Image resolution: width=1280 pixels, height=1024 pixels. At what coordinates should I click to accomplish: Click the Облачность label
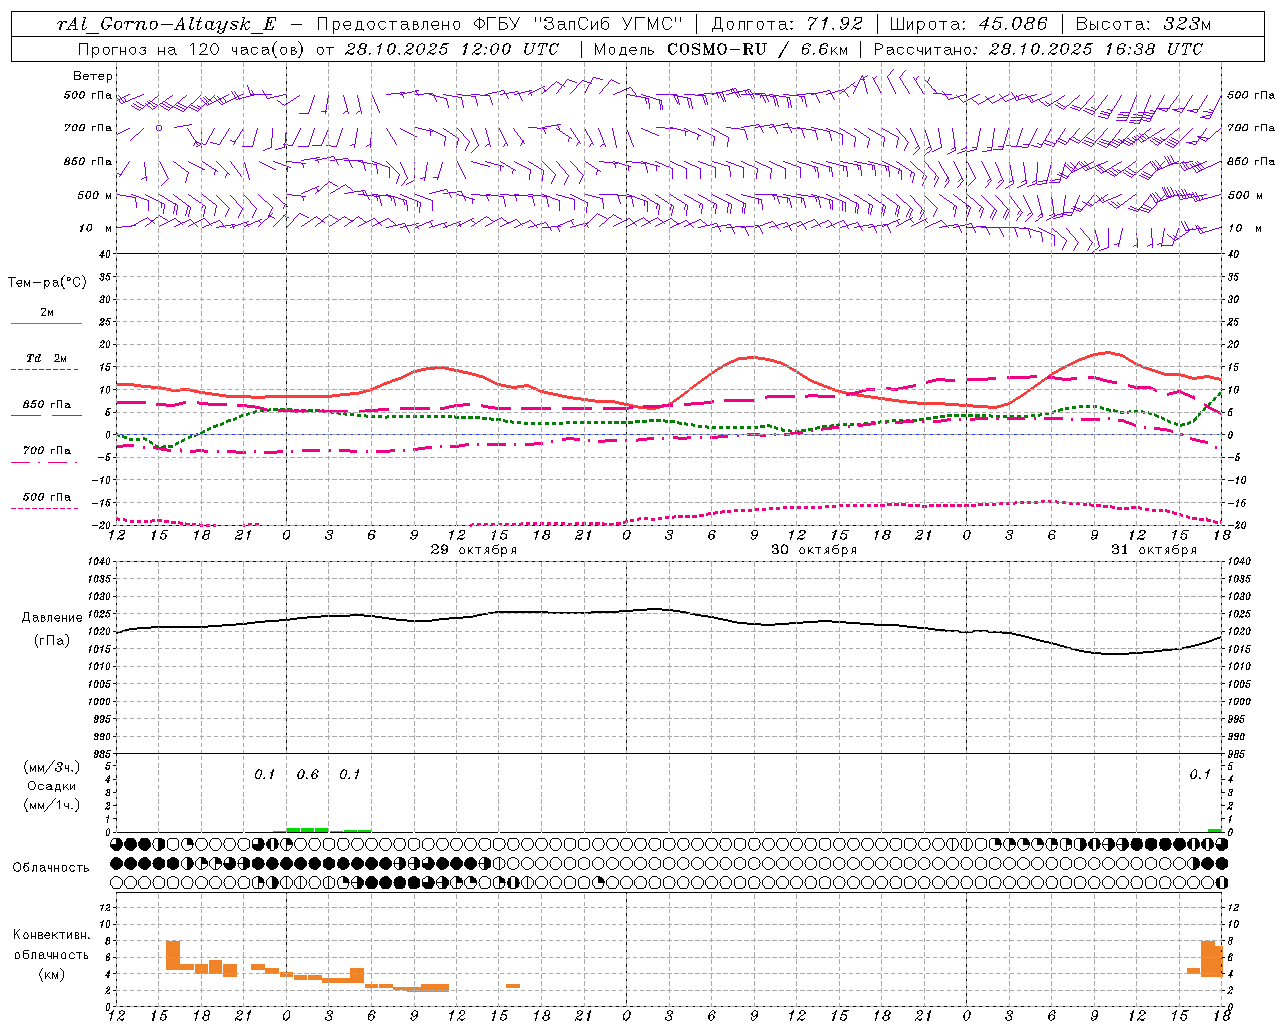pos(51,868)
